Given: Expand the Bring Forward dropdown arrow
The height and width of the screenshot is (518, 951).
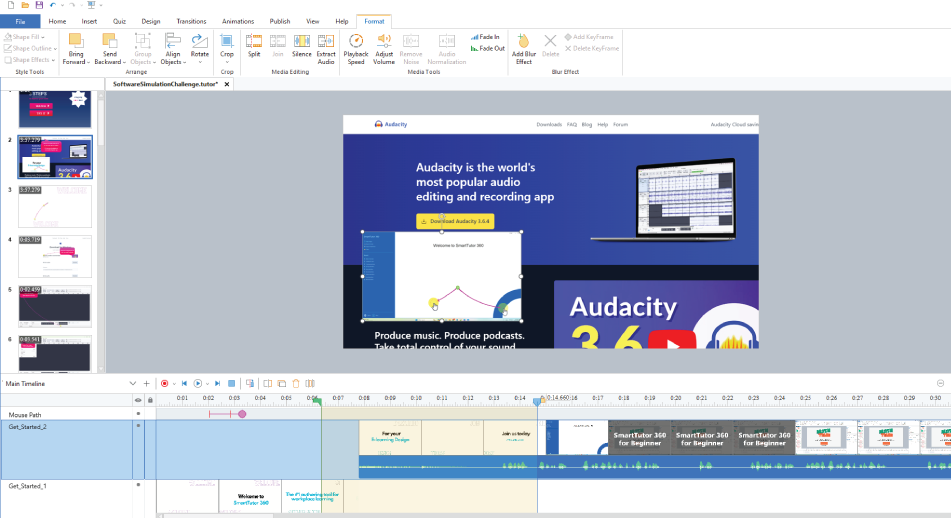Looking at the screenshot, I should click(88, 62).
